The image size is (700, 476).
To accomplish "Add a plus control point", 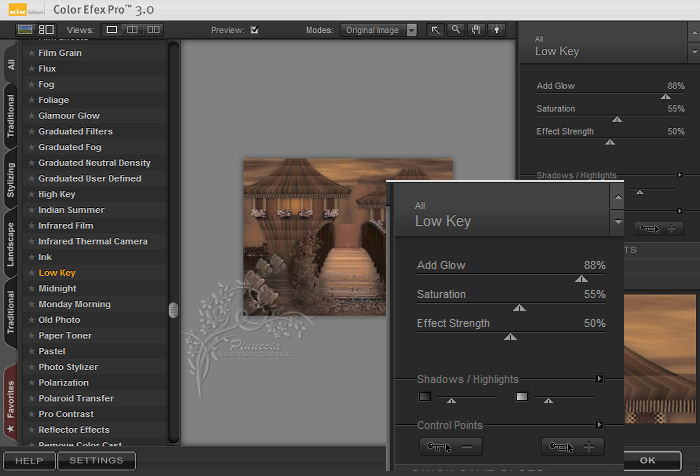I will (x=572, y=447).
